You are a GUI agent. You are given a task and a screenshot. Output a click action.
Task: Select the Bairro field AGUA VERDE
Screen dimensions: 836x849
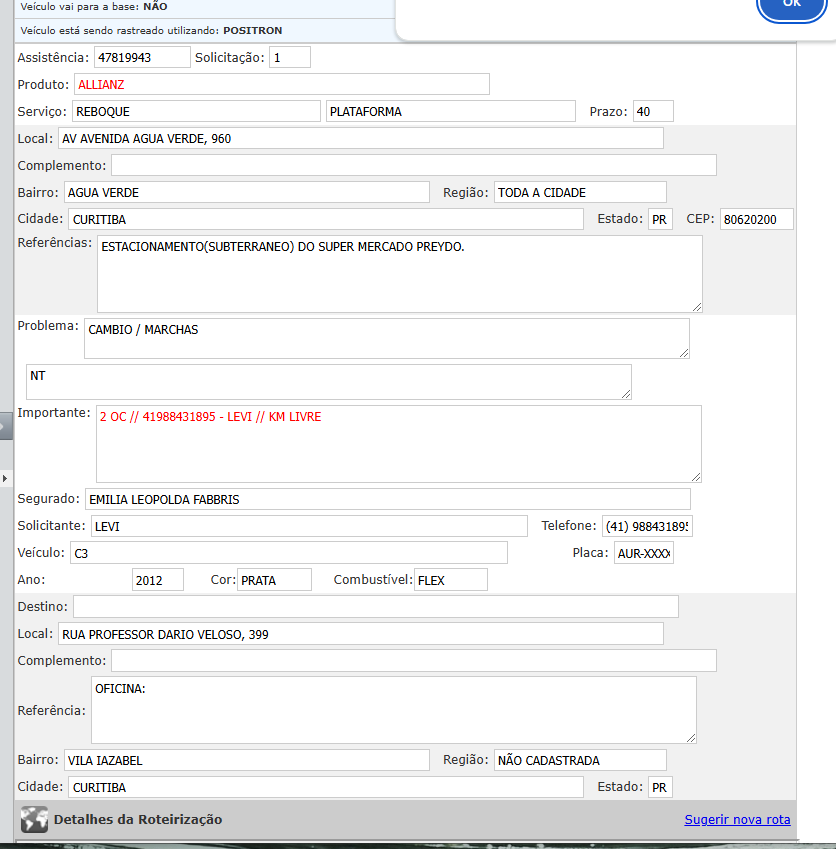(x=246, y=193)
